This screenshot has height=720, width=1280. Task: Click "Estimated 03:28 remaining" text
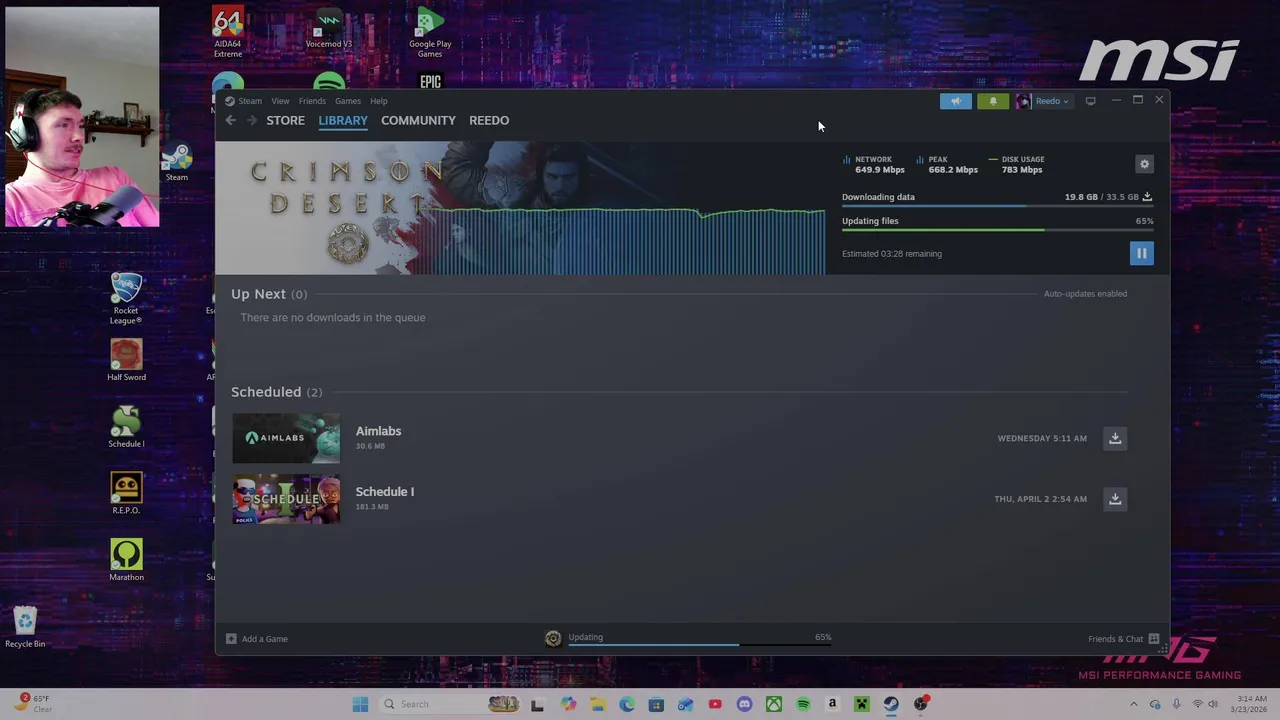(892, 254)
